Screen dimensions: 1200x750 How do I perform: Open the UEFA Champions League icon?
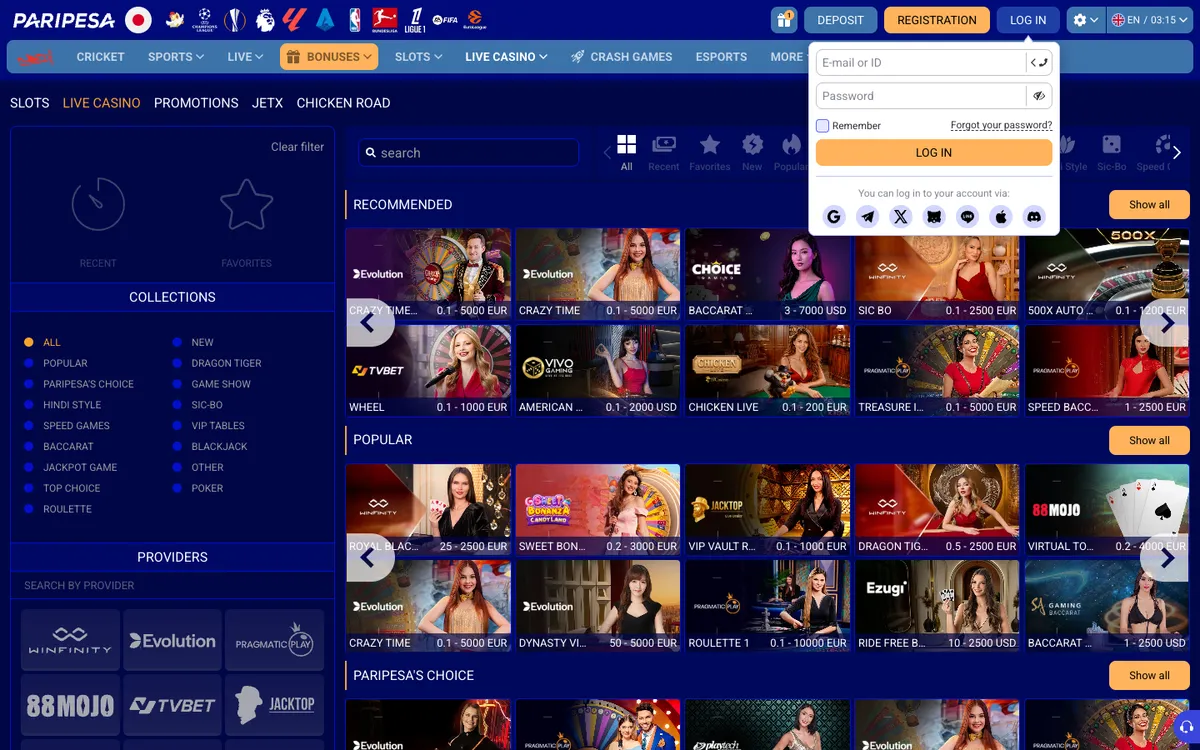(204, 19)
